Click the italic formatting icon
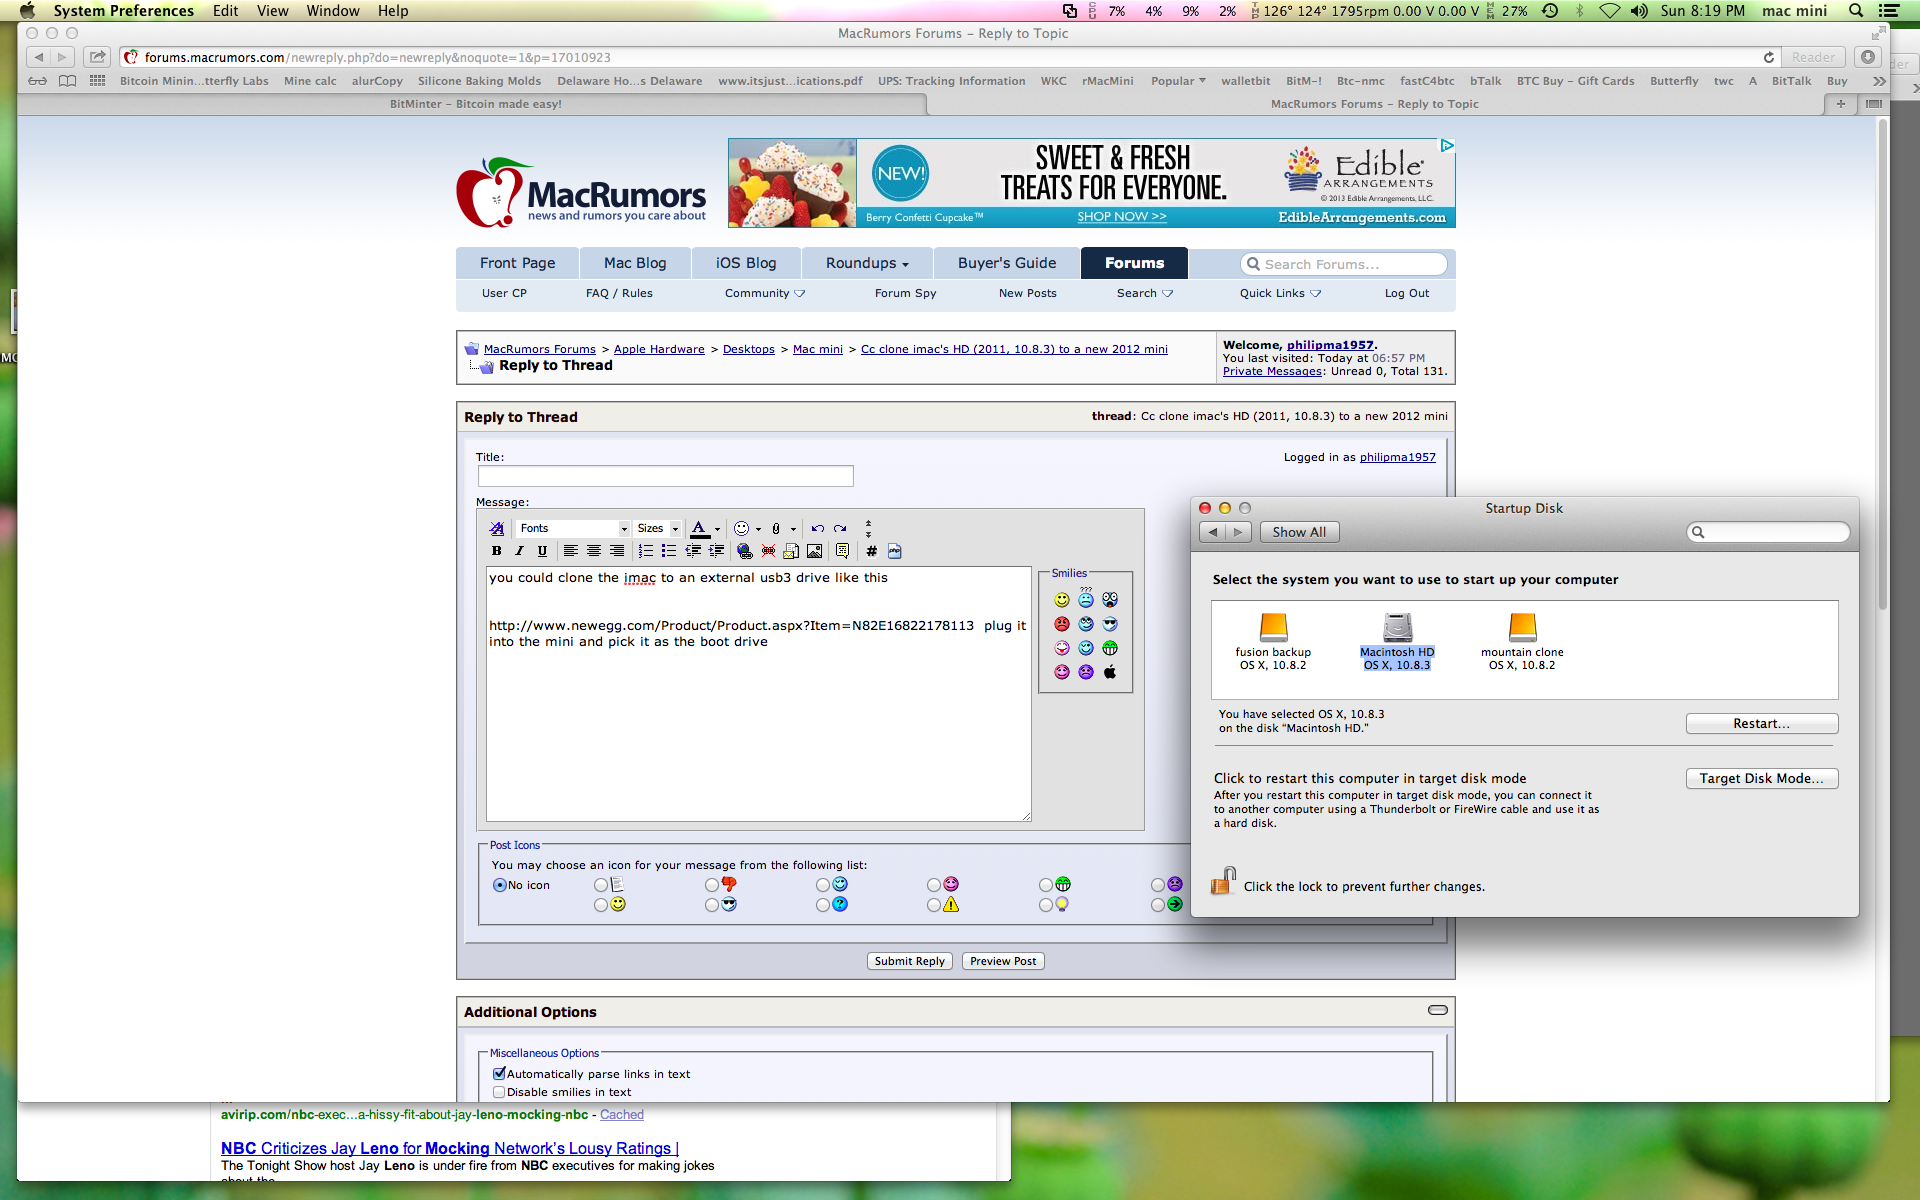1920x1200 pixels. (519, 551)
